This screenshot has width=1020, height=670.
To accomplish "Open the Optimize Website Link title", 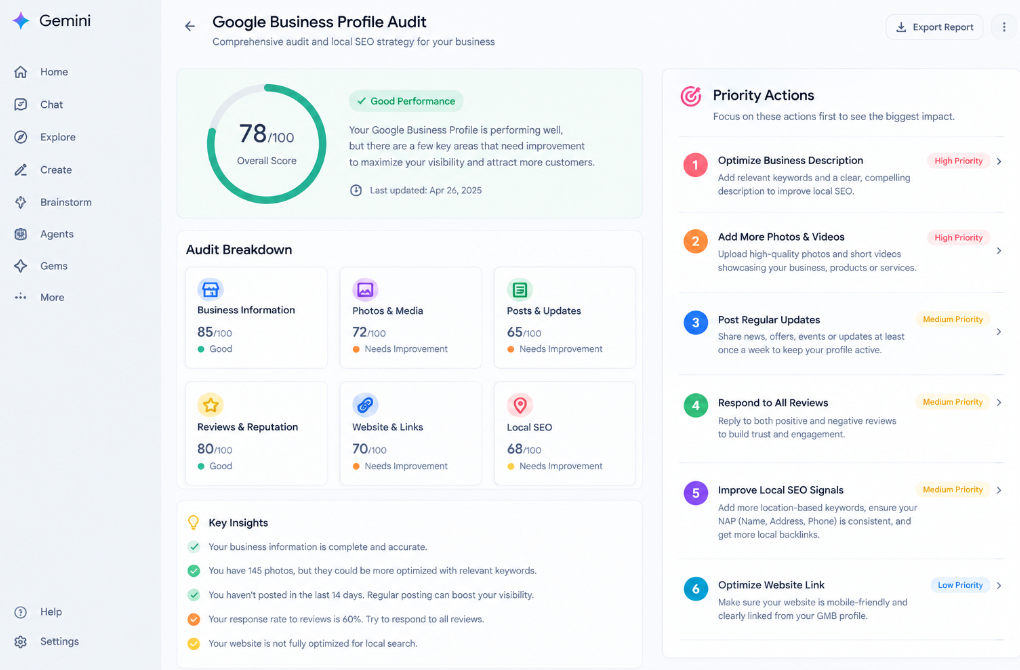I will coord(771,585).
